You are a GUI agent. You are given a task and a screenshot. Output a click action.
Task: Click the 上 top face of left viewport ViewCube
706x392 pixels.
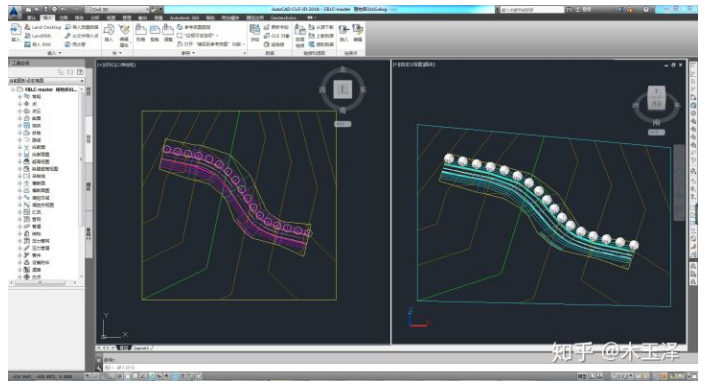pyautogui.click(x=343, y=89)
